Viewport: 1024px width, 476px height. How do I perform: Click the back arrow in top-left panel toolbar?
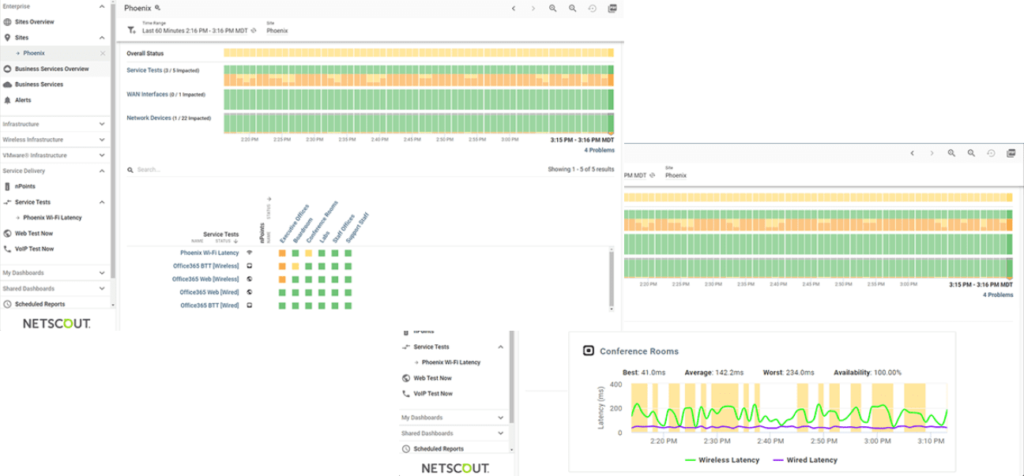[513, 8]
